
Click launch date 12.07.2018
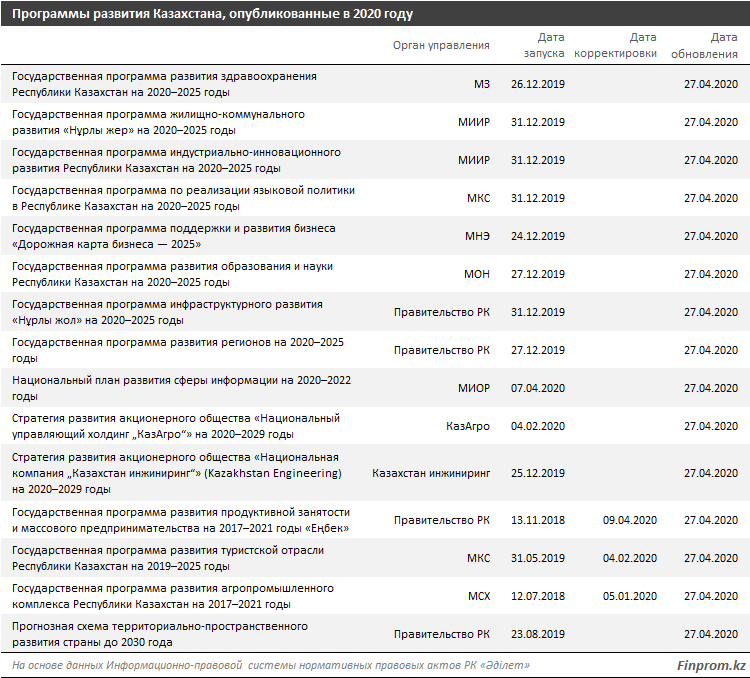[x=538, y=596]
